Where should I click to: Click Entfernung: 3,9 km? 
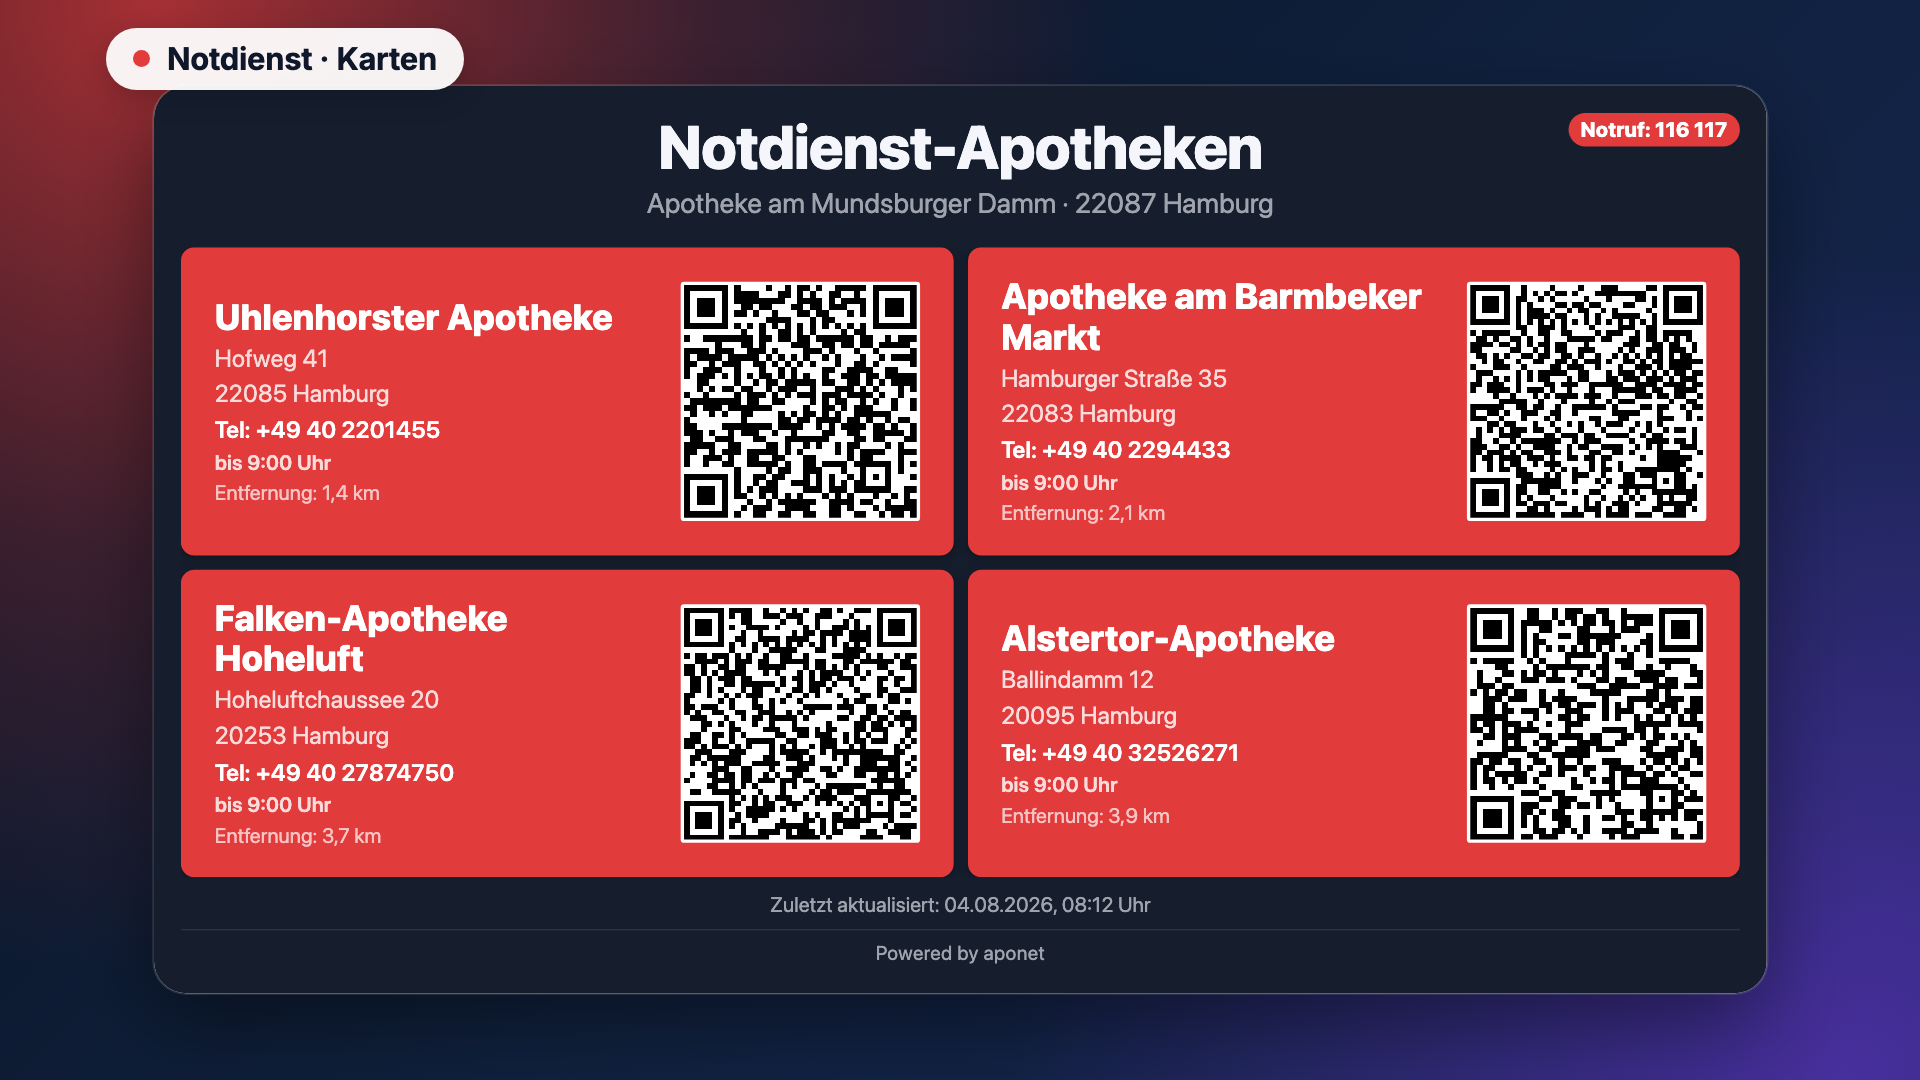point(1085,816)
